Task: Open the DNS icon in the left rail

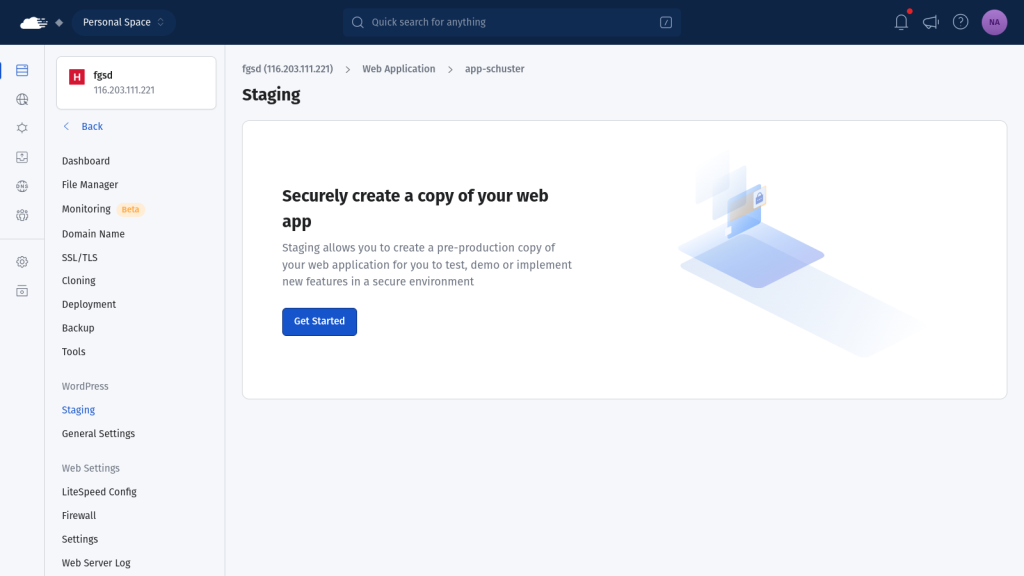Action: (x=22, y=186)
